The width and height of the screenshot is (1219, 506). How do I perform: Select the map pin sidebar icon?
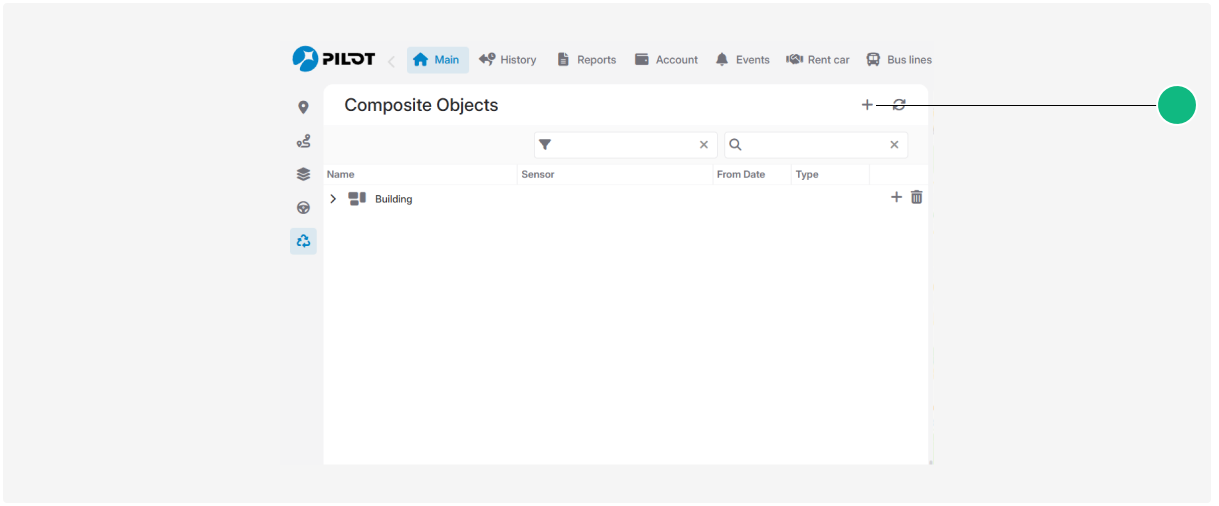click(x=303, y=107)
